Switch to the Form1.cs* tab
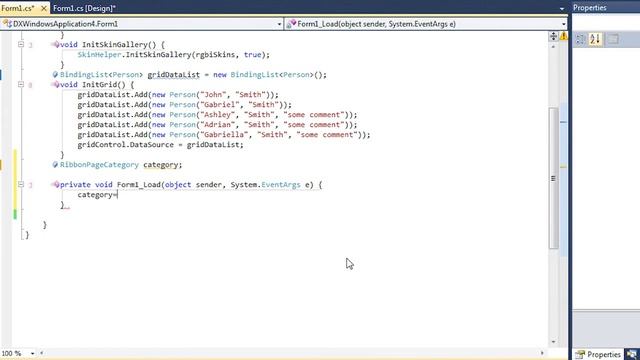The height and width of the screenshot is (360, 640). [18, 8]
